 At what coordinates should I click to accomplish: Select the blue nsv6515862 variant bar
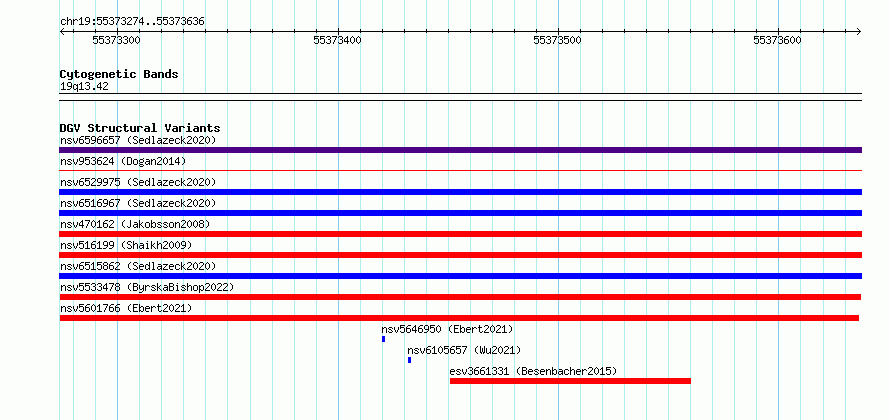click(460, 276)
